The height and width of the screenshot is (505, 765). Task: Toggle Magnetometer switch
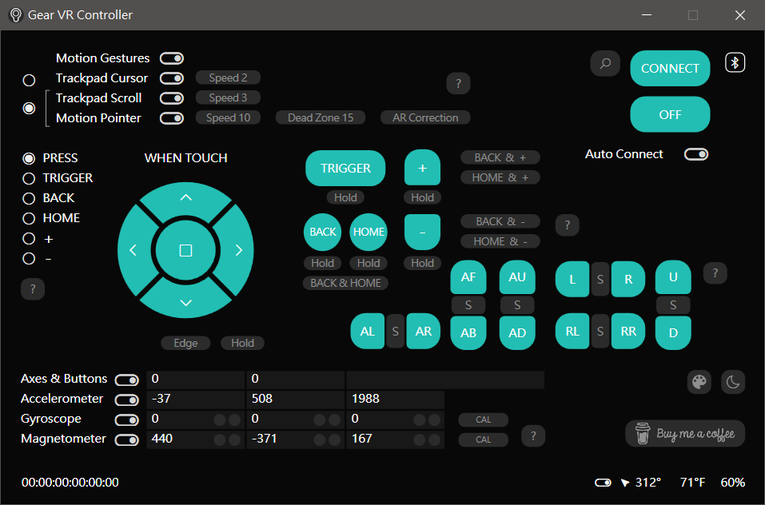127,440
